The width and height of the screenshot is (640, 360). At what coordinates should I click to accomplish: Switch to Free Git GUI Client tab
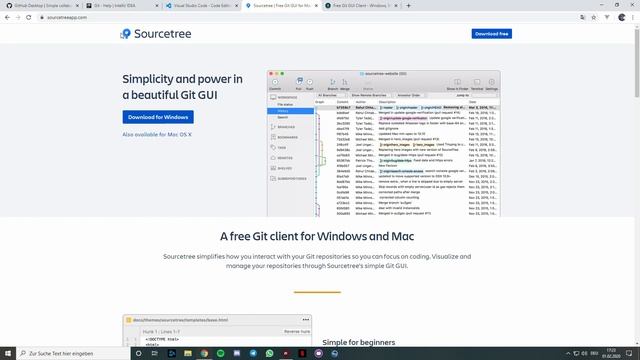361,6
